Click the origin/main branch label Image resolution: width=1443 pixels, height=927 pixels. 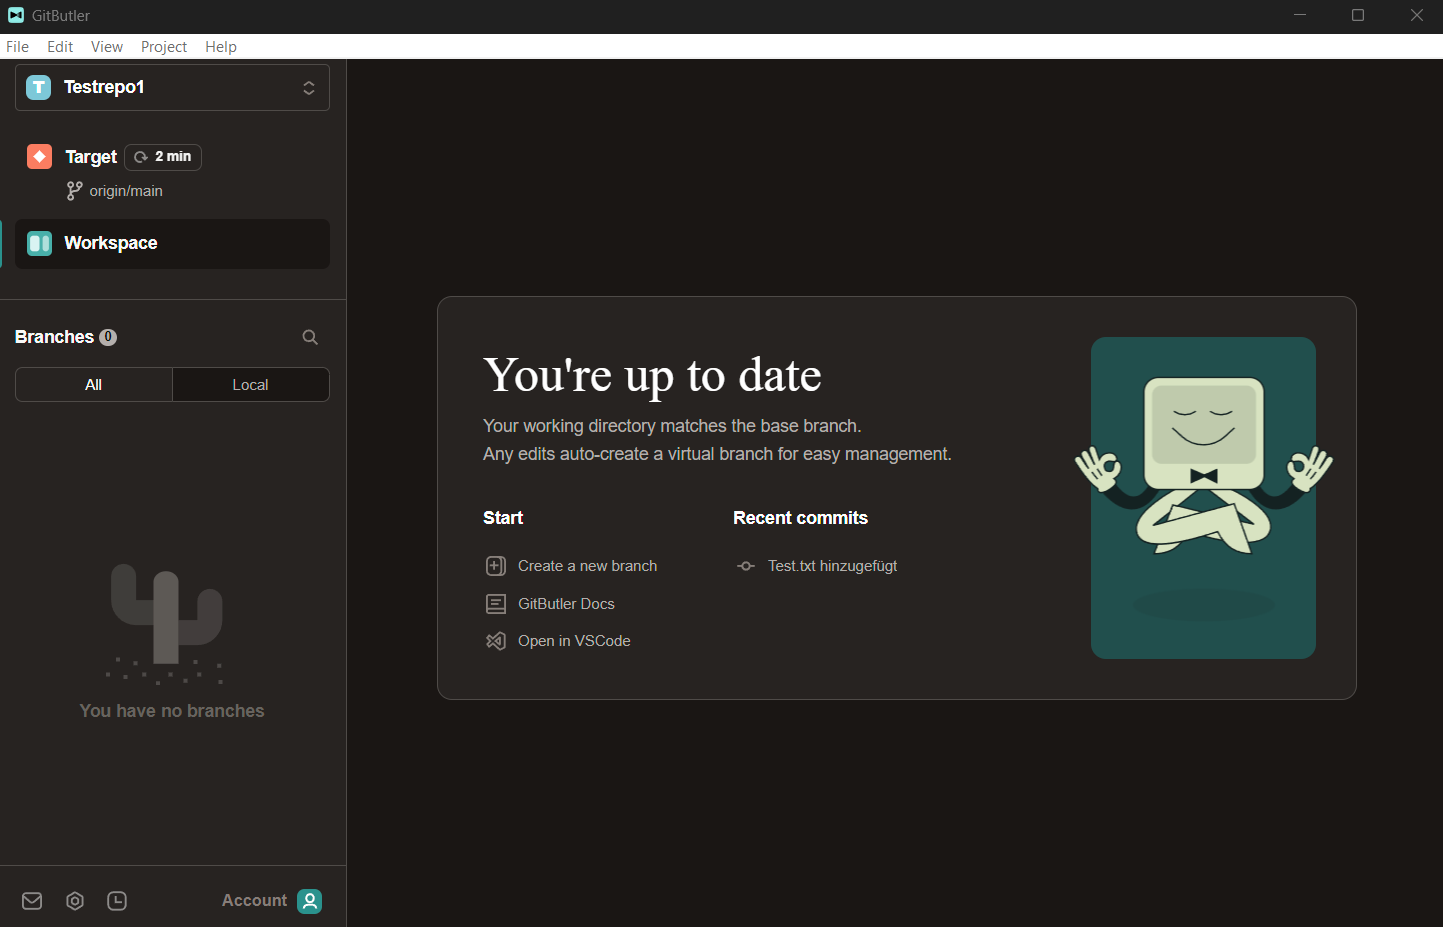pyautogui.click(x=125, y=191)
